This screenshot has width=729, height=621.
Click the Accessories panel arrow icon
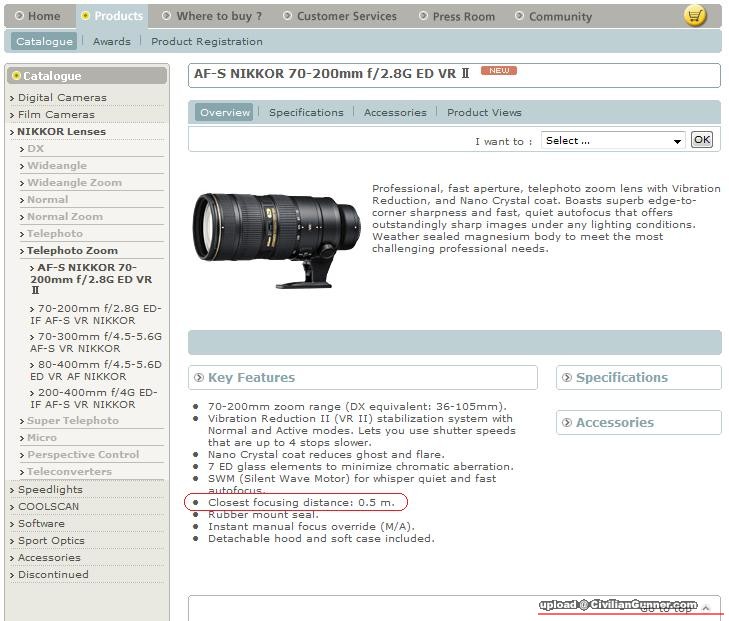pyautogui.click(x=567, y=423)
